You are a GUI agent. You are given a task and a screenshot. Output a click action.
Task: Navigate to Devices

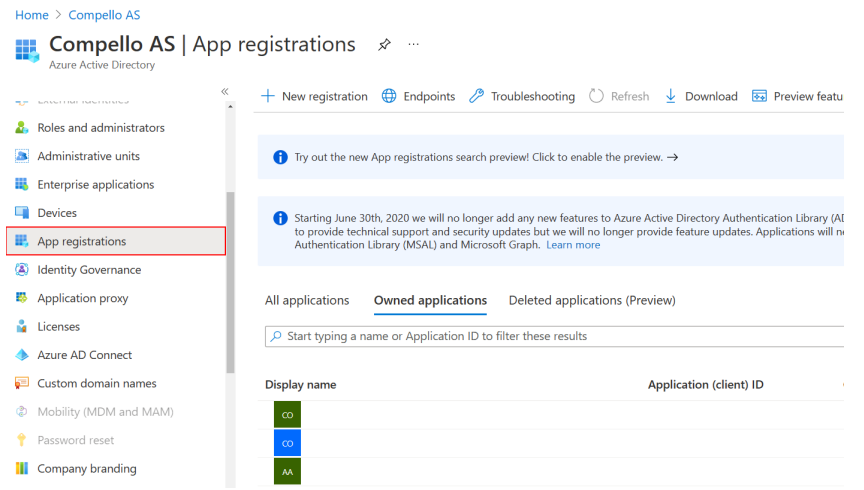click(57, 213)
